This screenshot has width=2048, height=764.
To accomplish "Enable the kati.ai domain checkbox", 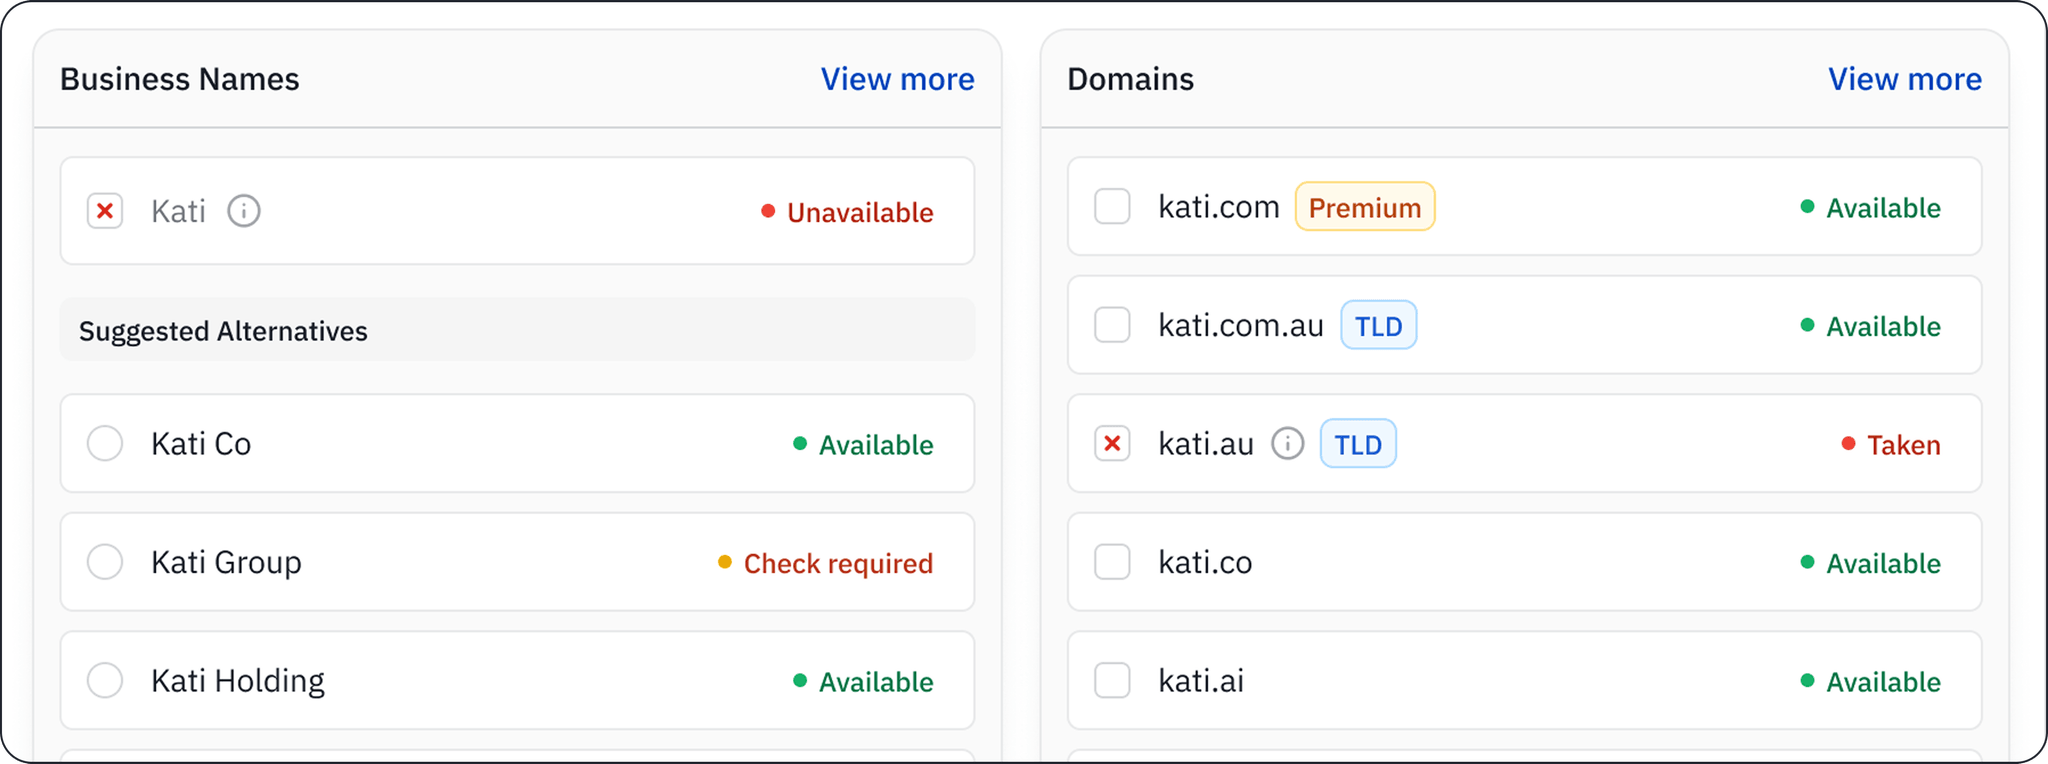I will point(1112,681).
